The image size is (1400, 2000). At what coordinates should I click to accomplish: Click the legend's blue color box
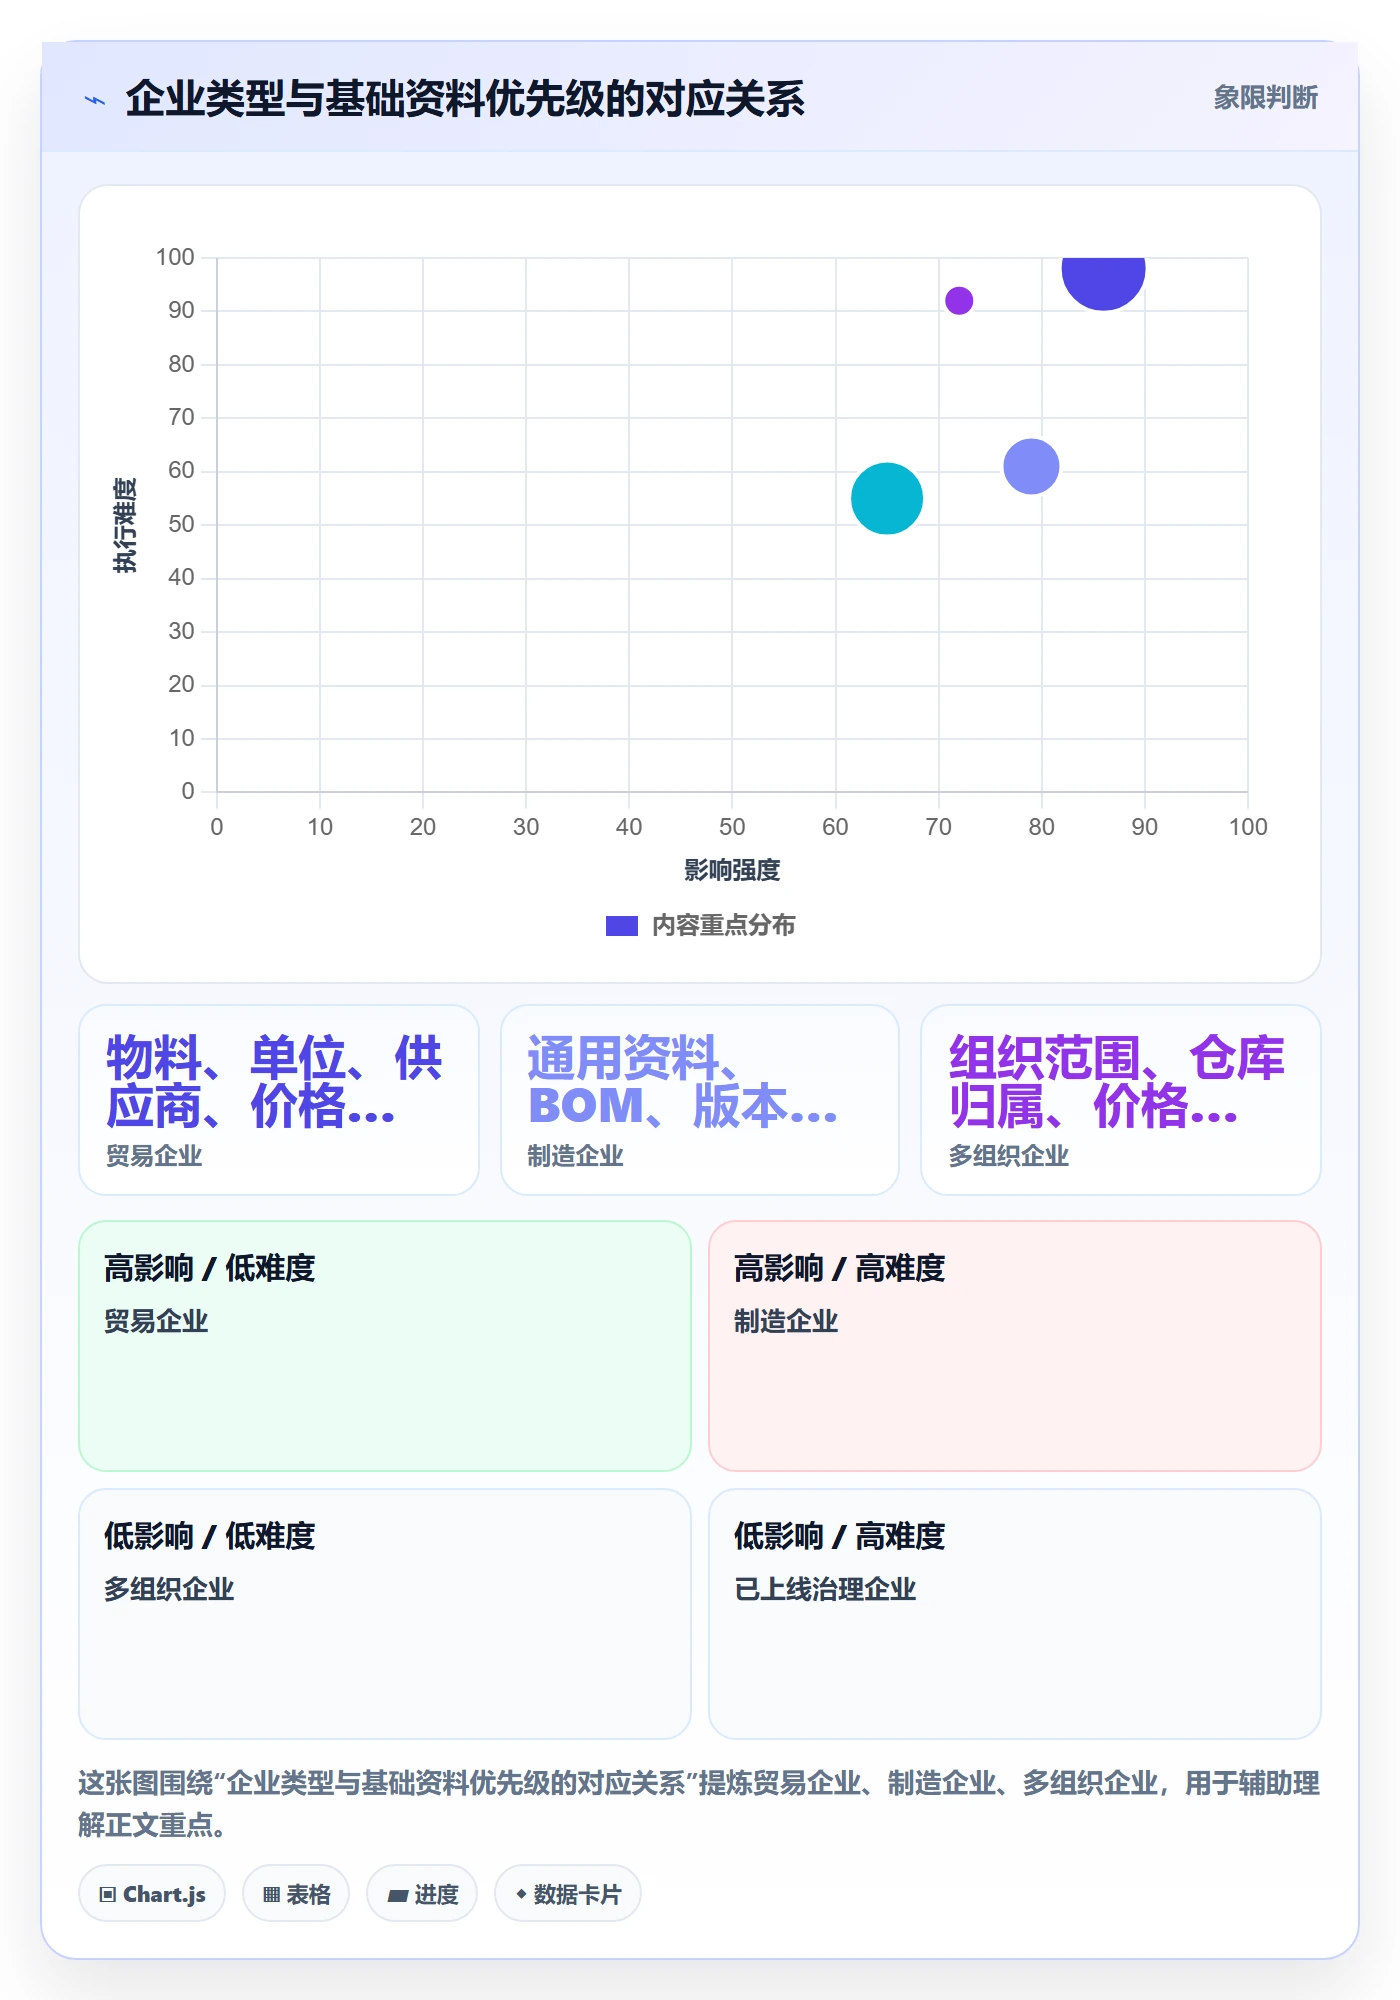point(622,926)
